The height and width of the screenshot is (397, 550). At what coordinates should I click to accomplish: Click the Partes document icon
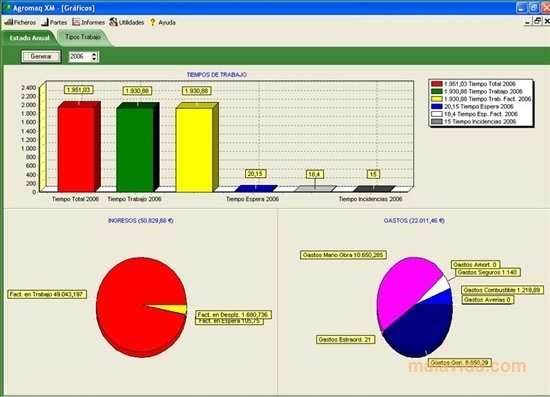45,22
